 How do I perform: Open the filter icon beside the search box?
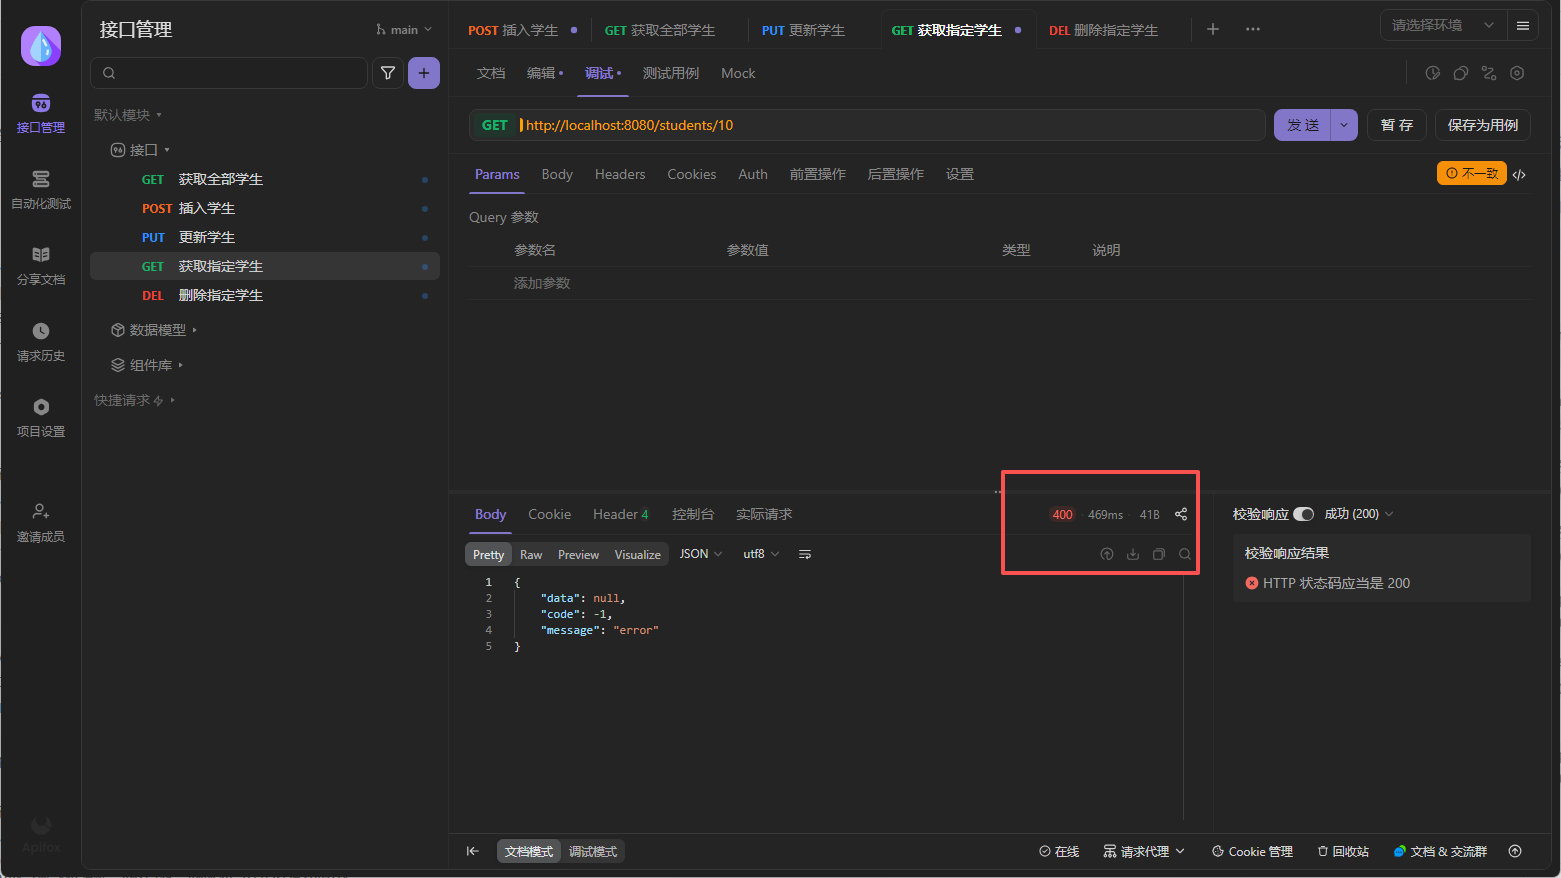(x=388, y=73)
